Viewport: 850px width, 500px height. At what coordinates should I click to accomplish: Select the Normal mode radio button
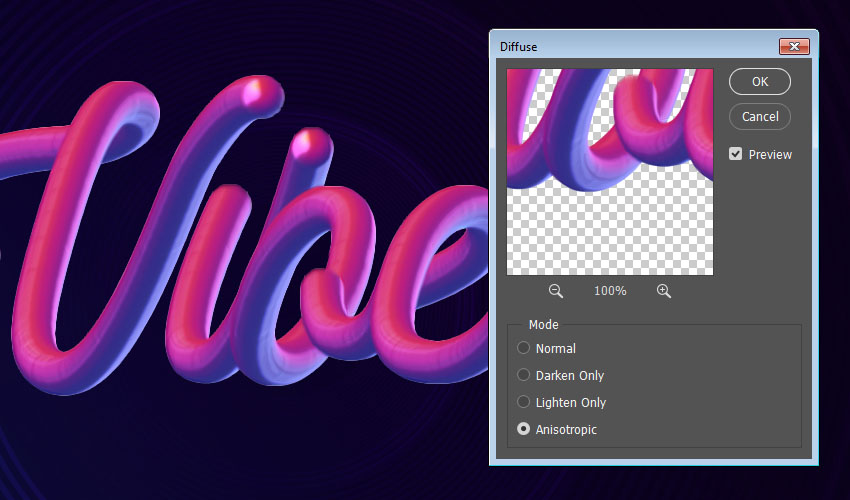(523, 348)
